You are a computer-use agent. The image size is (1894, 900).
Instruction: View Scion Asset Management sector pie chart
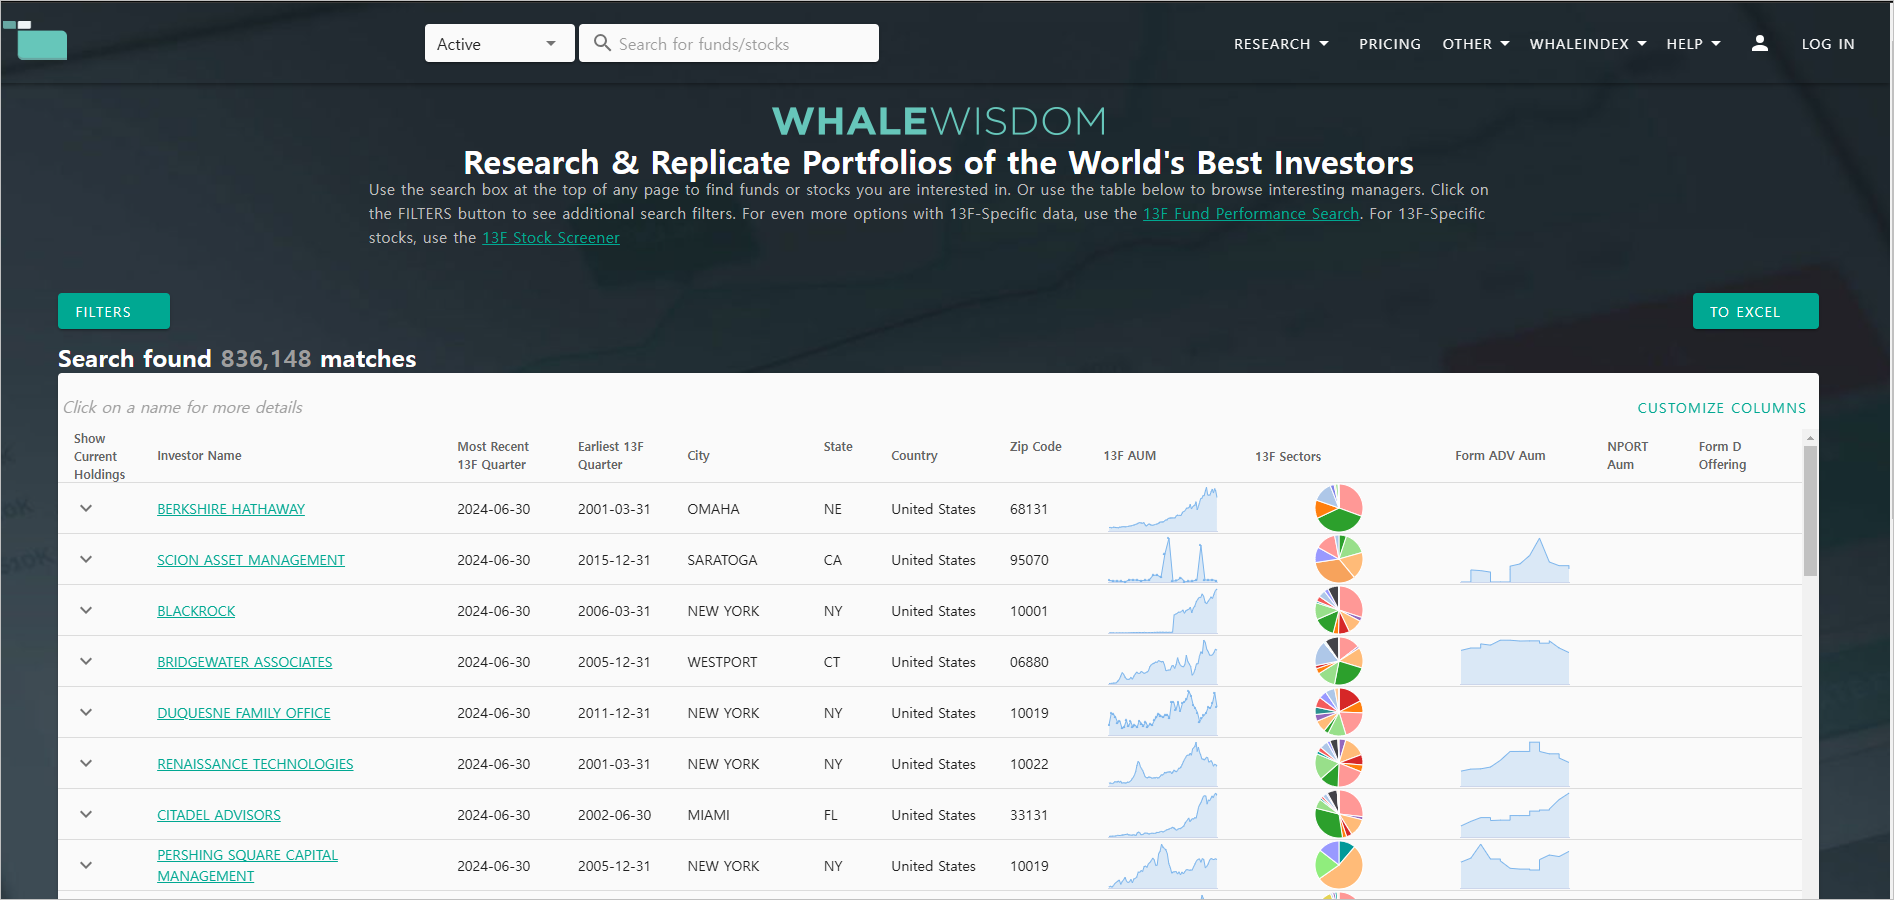1338,559
